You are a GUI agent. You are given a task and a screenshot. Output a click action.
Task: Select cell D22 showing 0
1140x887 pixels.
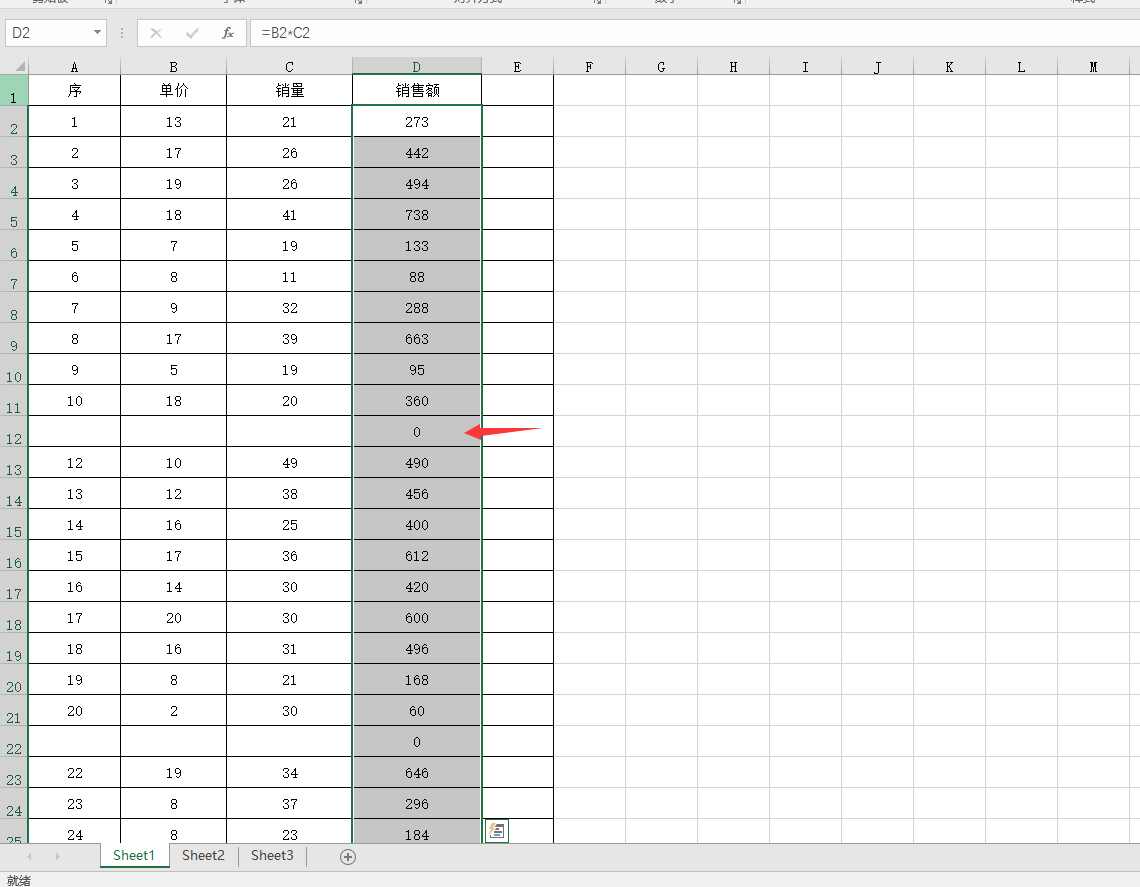point(417,742)
